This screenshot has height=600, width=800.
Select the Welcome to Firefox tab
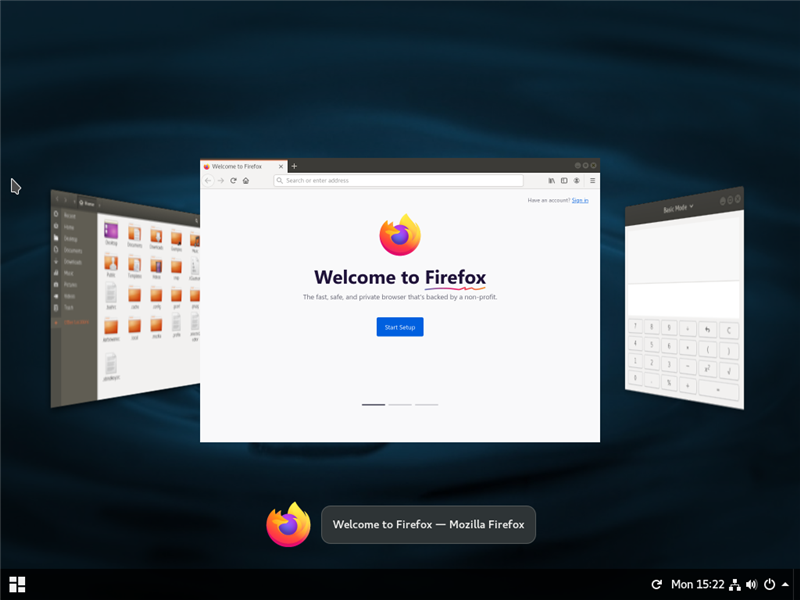point(244,166)
